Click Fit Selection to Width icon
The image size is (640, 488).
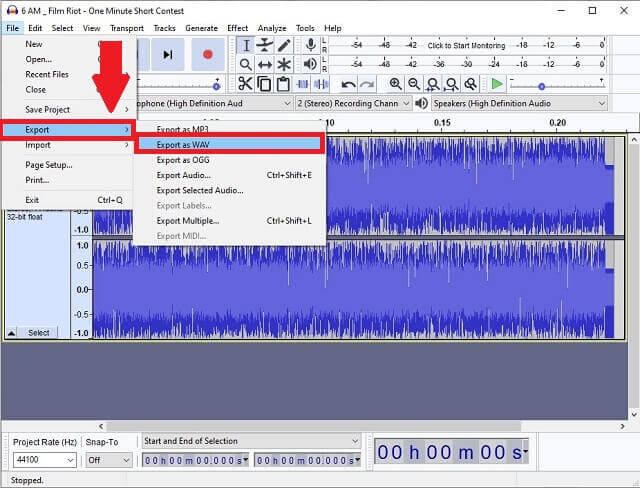click(433, 84)
